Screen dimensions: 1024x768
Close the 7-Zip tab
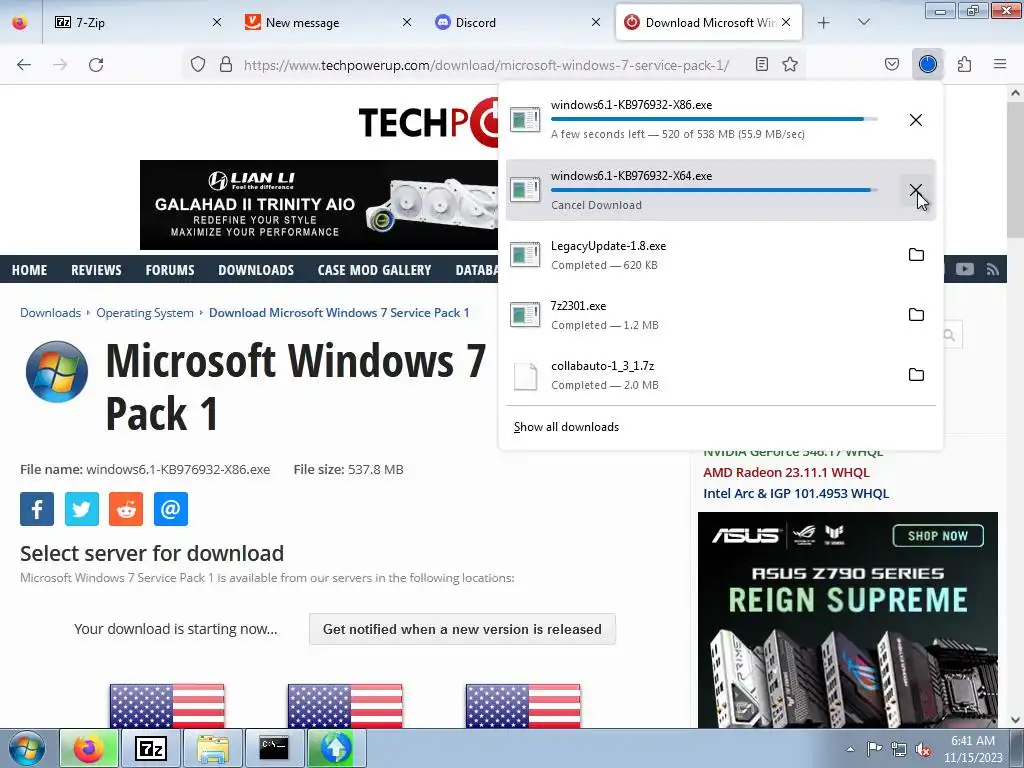217,22
